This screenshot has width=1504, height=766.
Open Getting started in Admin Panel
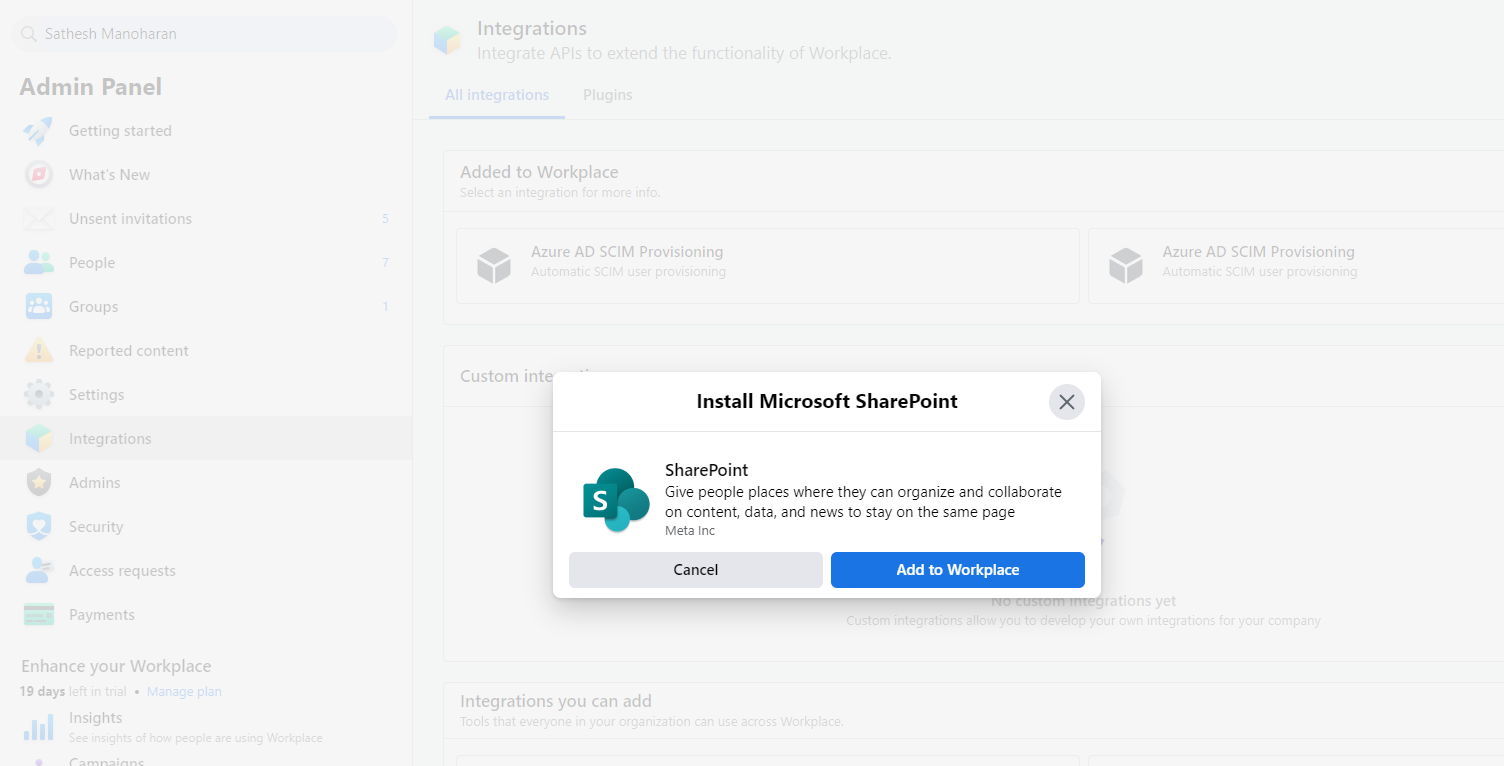pos(206,131)
